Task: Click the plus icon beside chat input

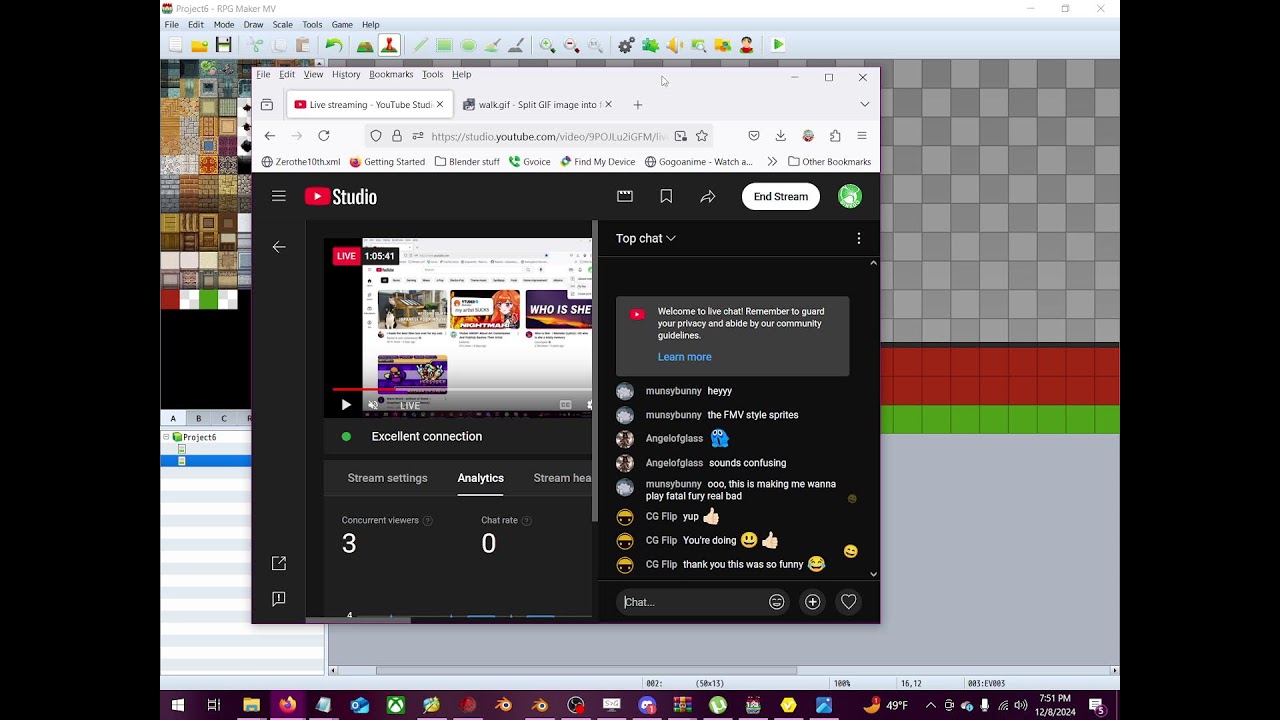Action: pyautogui.click(x=812, y=602)
